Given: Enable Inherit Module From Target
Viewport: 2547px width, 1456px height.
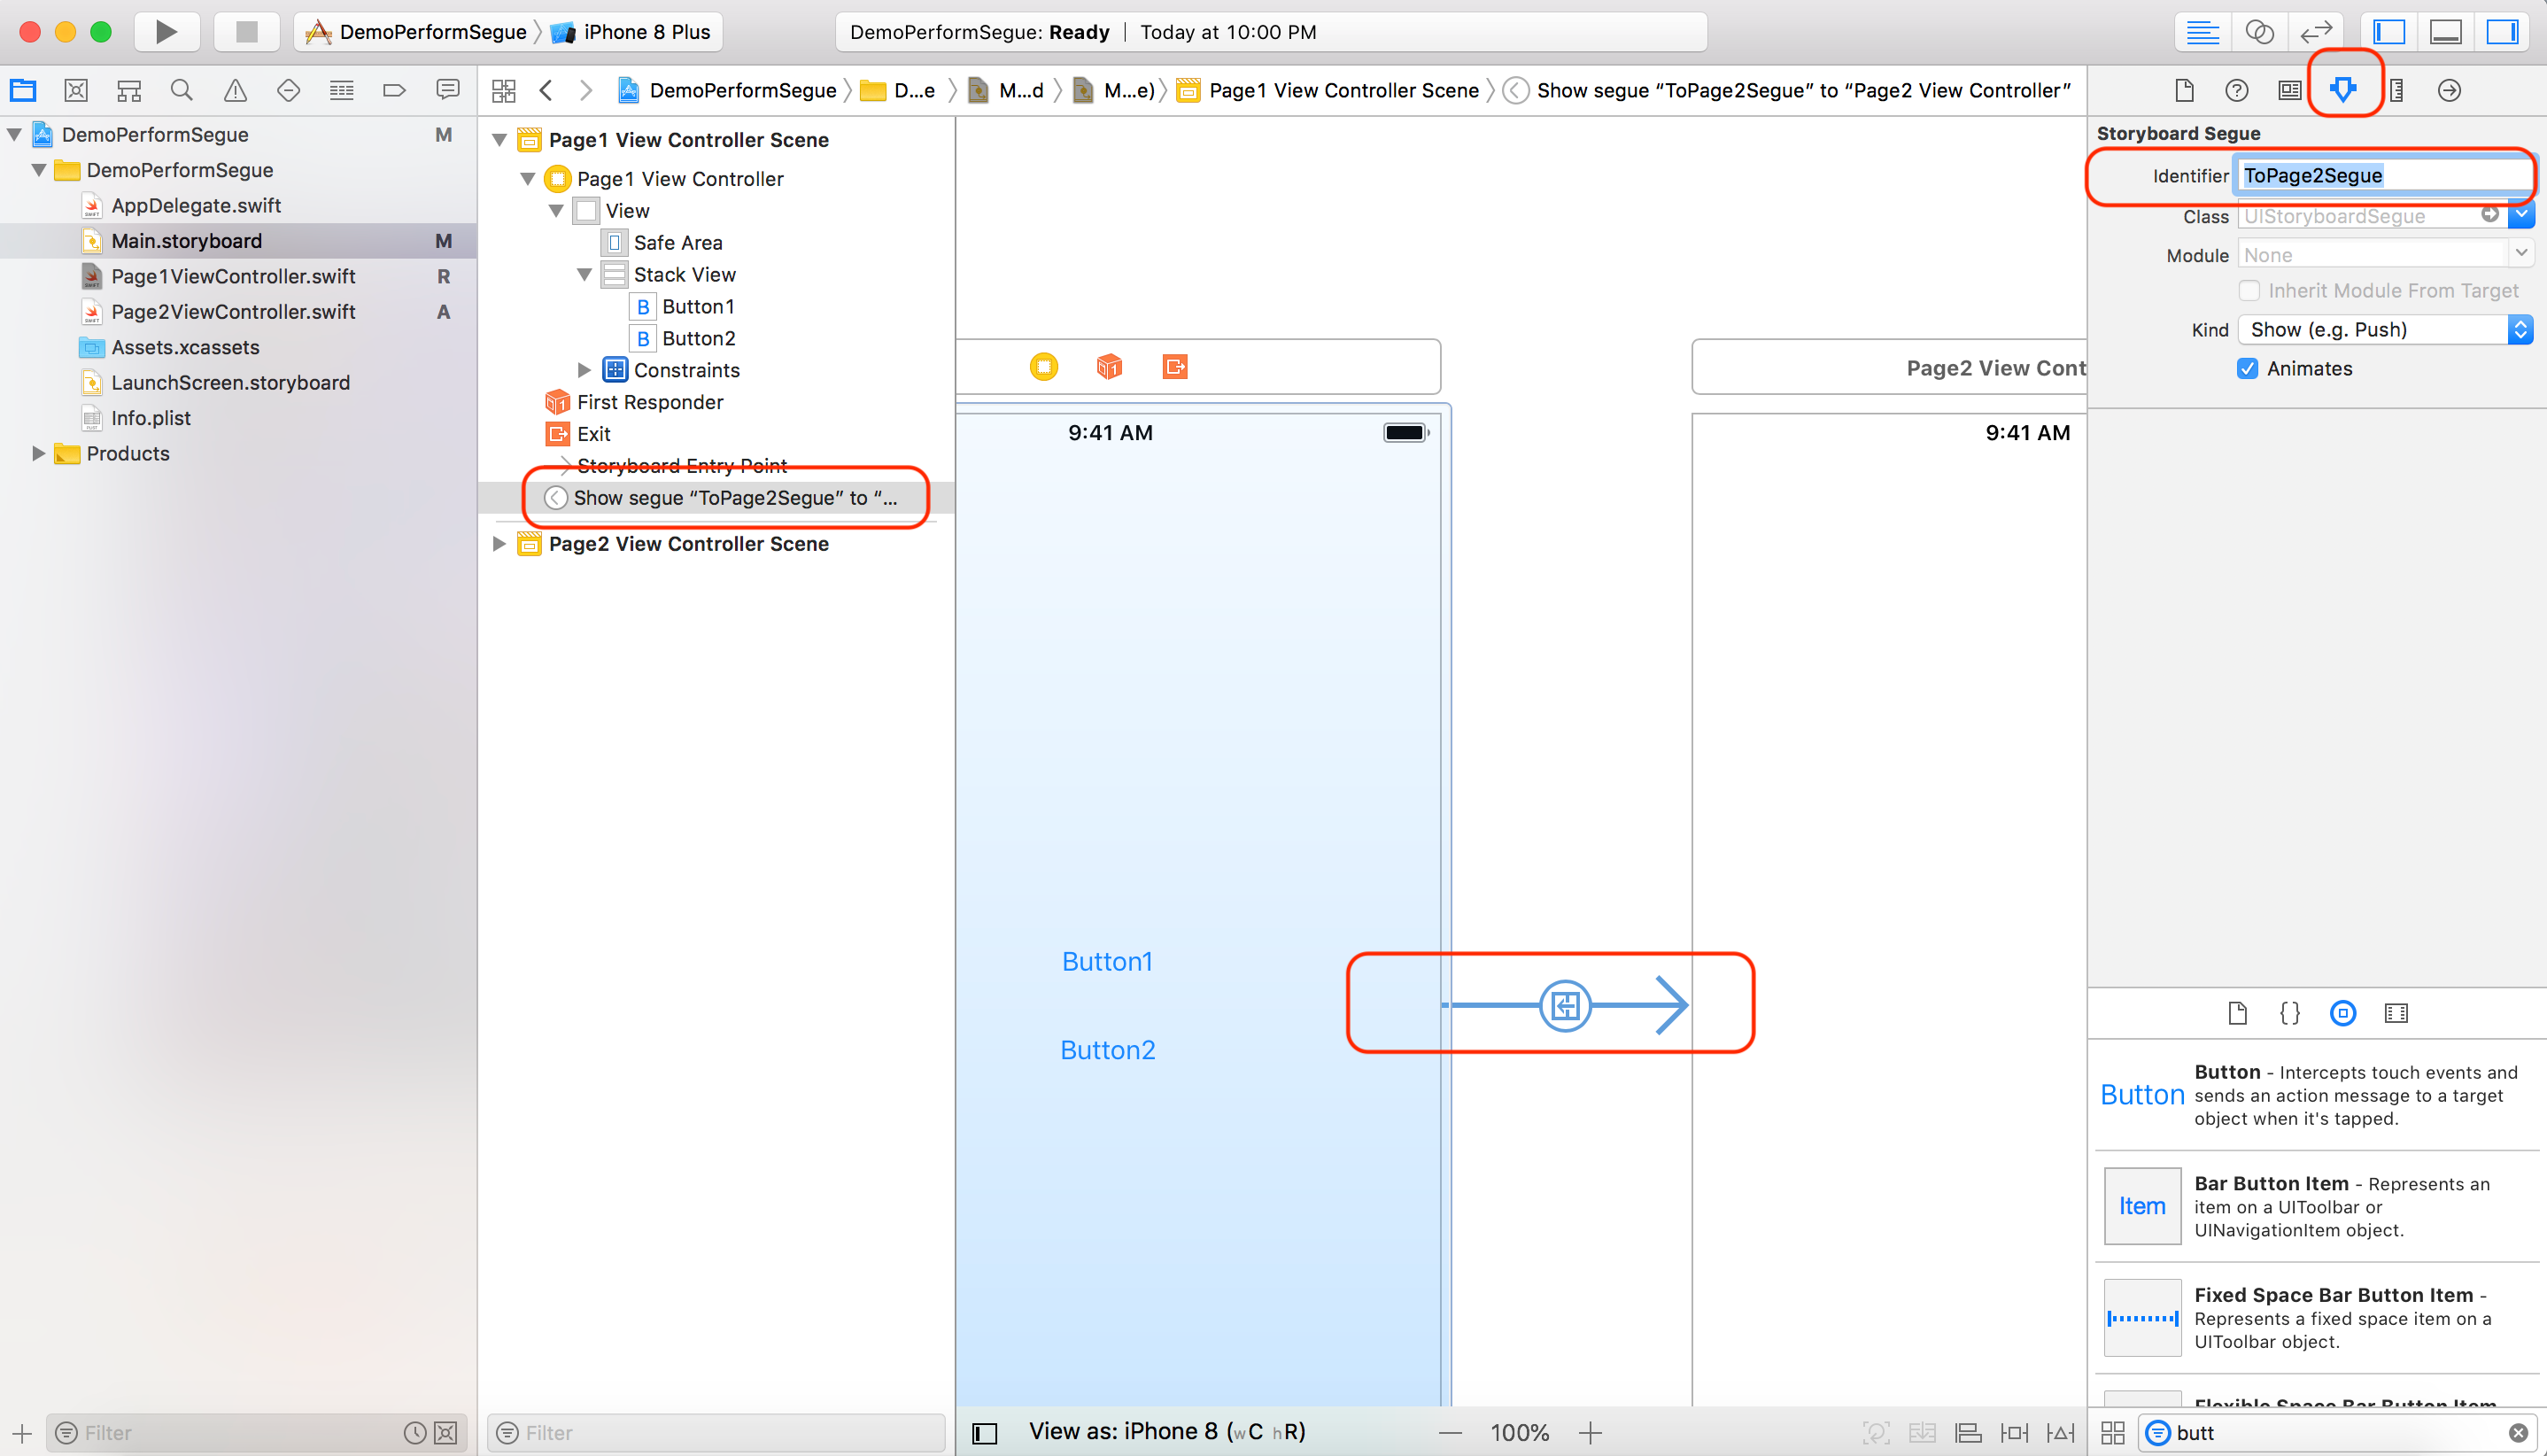Looking at the screenshot, I should pyautogui.click(x=2249, y=290).
